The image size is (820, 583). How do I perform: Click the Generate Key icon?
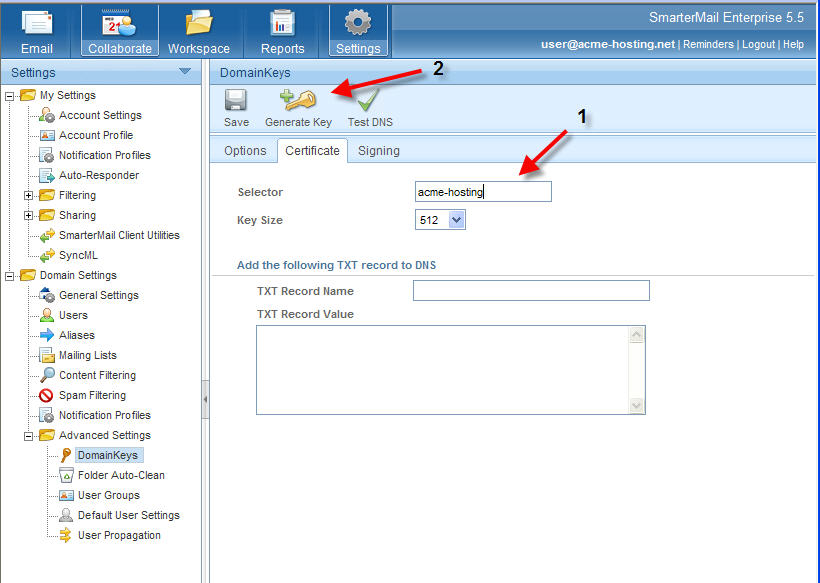click(298, 99)
